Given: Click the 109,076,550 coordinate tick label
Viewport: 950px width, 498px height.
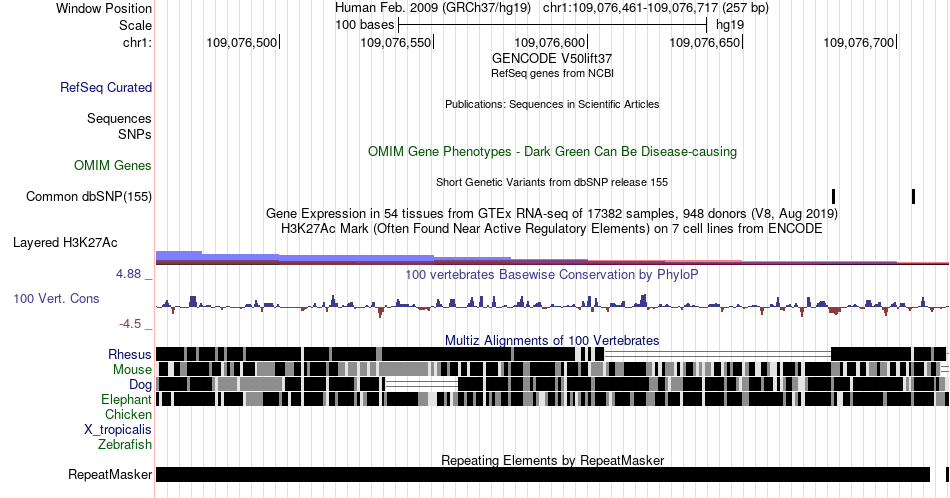Looking at the screenshot, I should pyautogui.click(x=396, y=42).
